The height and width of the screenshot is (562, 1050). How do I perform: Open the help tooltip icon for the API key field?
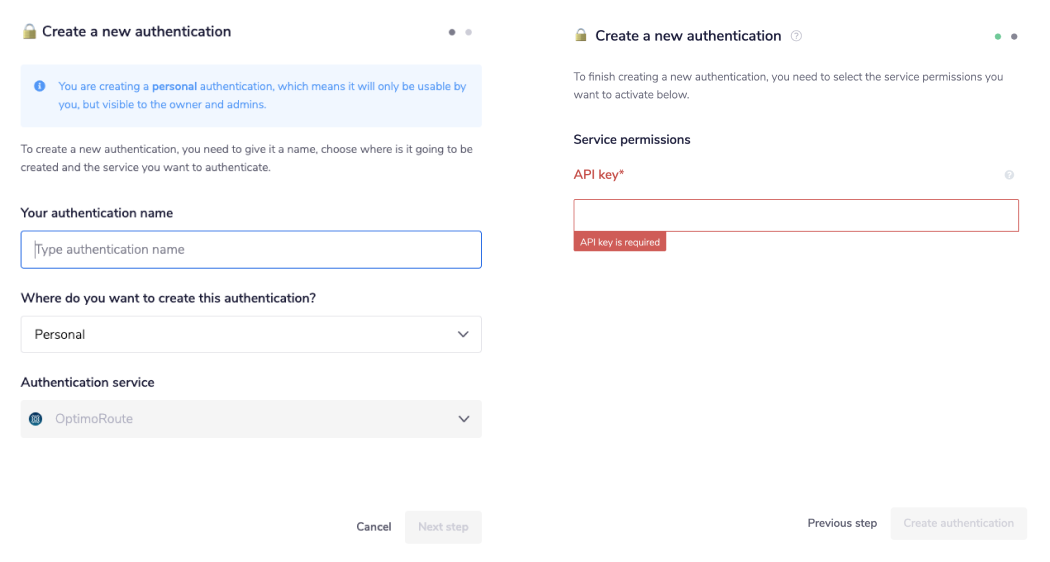coord(1009,175)
